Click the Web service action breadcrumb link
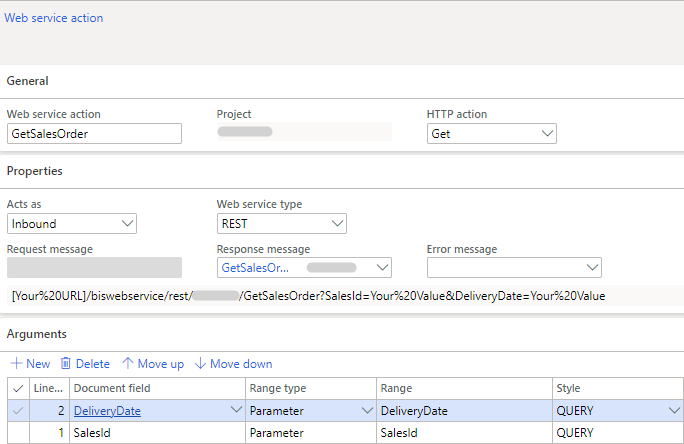The width and height of the screenshot is (684, 444). click(x=54, y=18)
